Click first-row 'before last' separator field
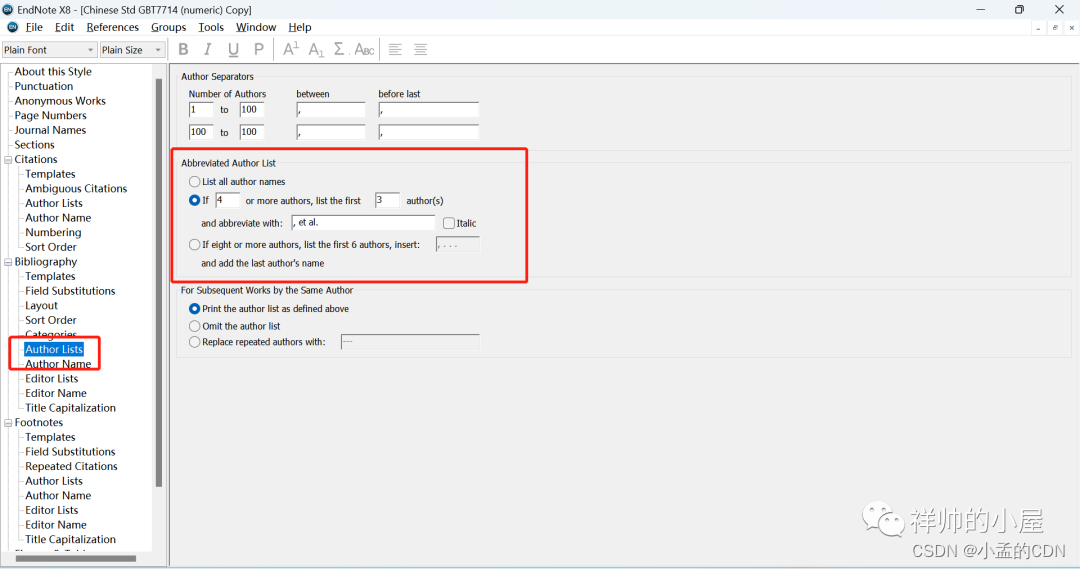This screenshot has height=569, width=1080. [x=428, y=110]
